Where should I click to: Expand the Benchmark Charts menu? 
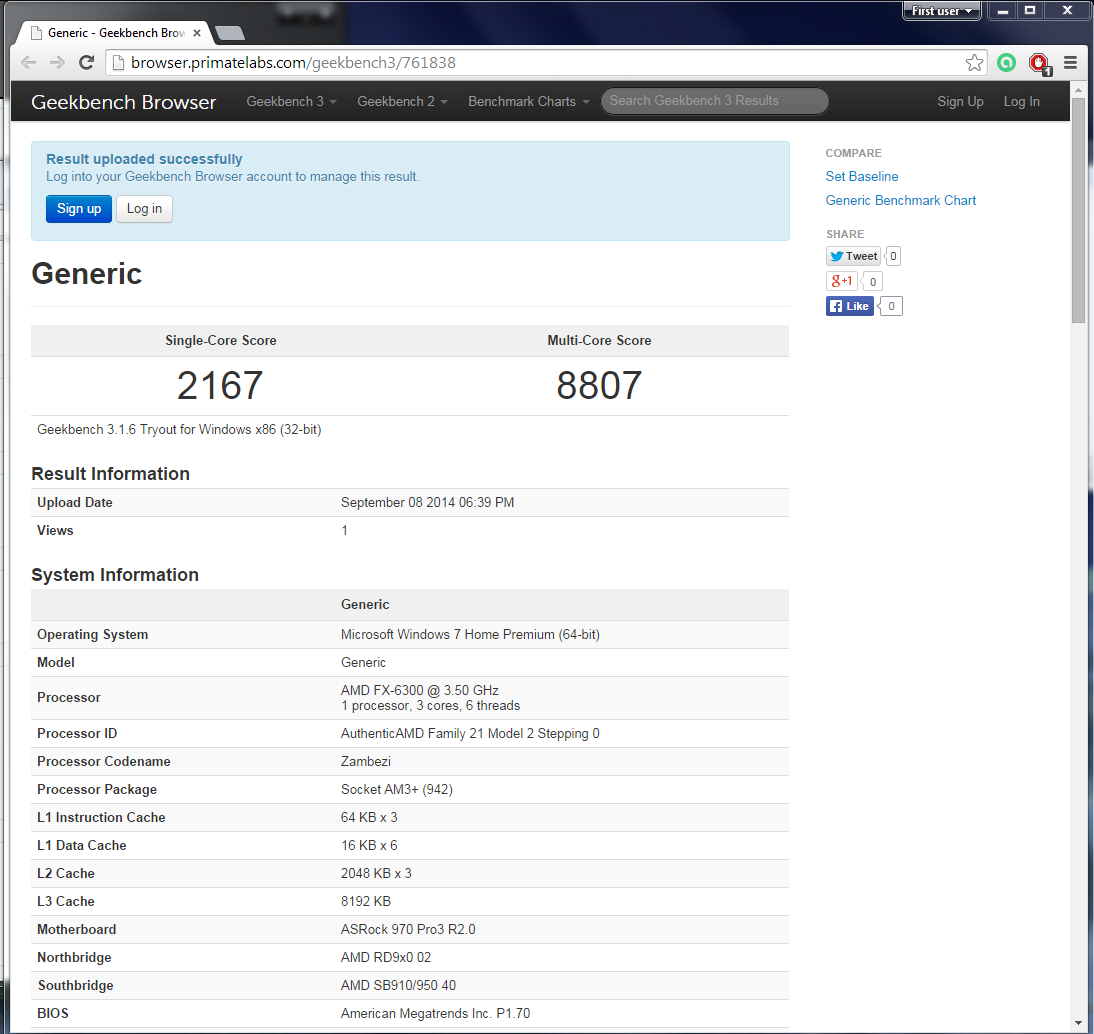(529, 102)
